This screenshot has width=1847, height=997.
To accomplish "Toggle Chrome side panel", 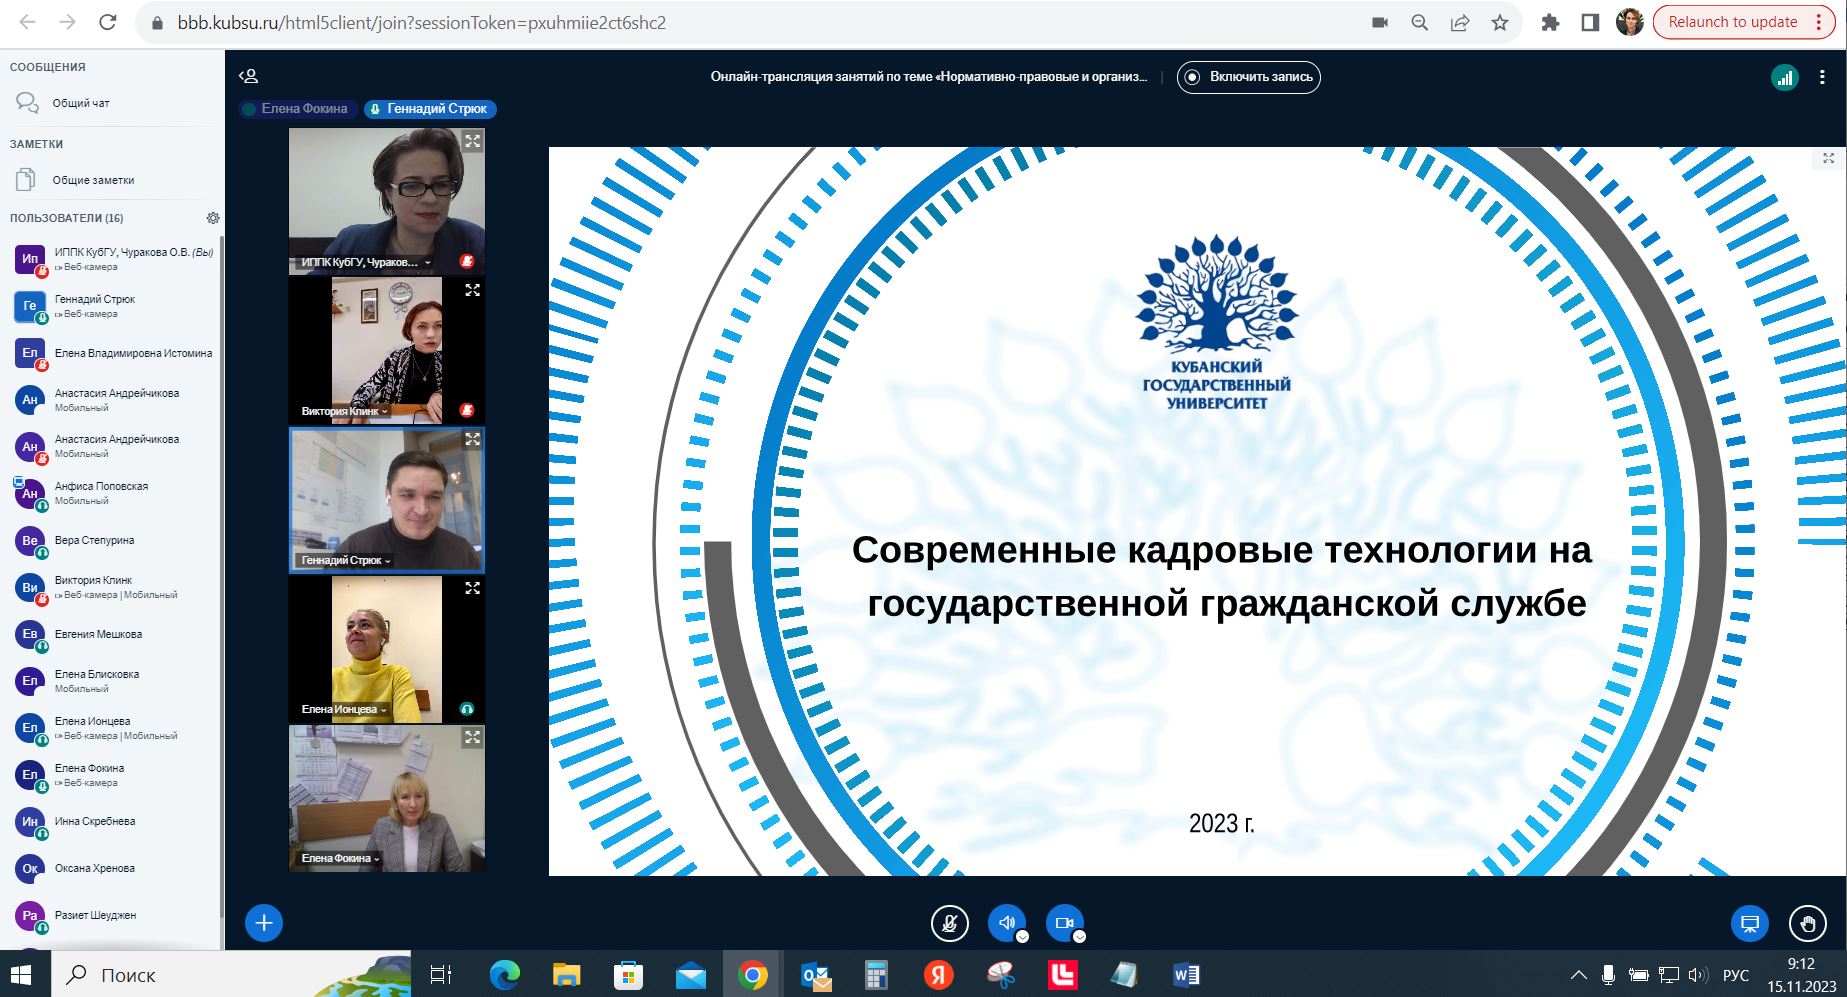I will 1590,22.
